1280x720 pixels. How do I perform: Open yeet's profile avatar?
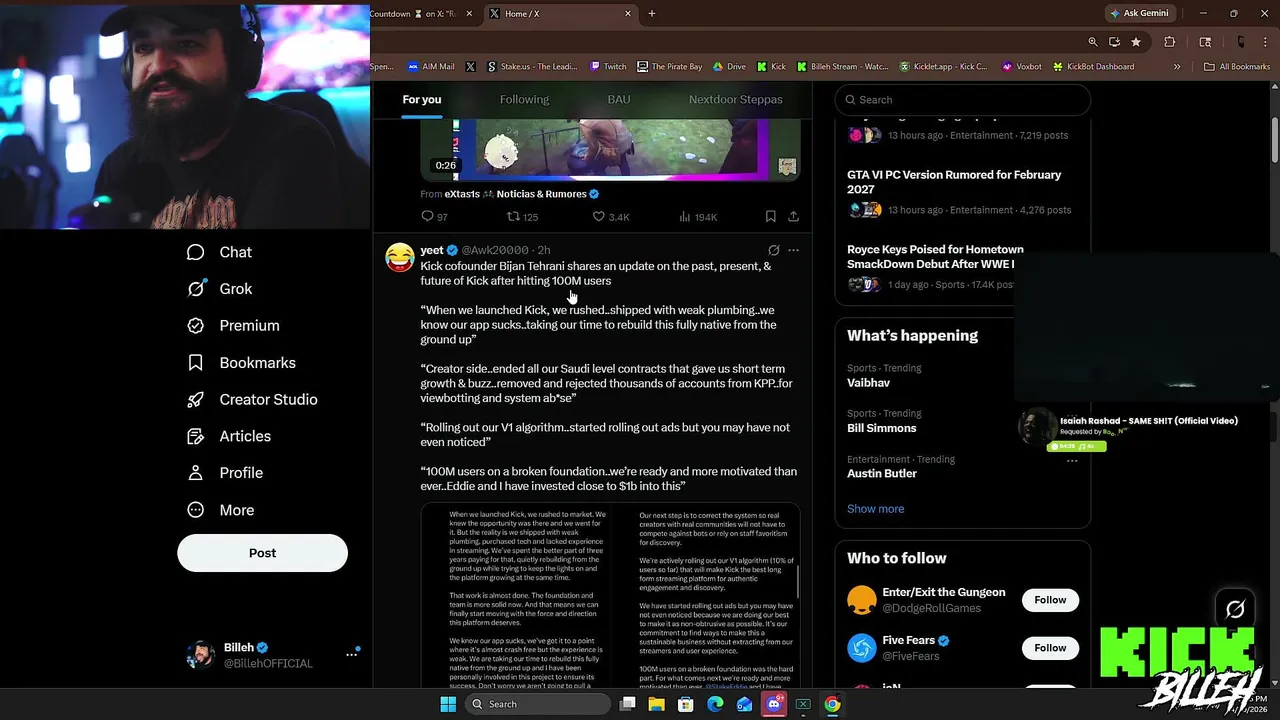(400, 257)
